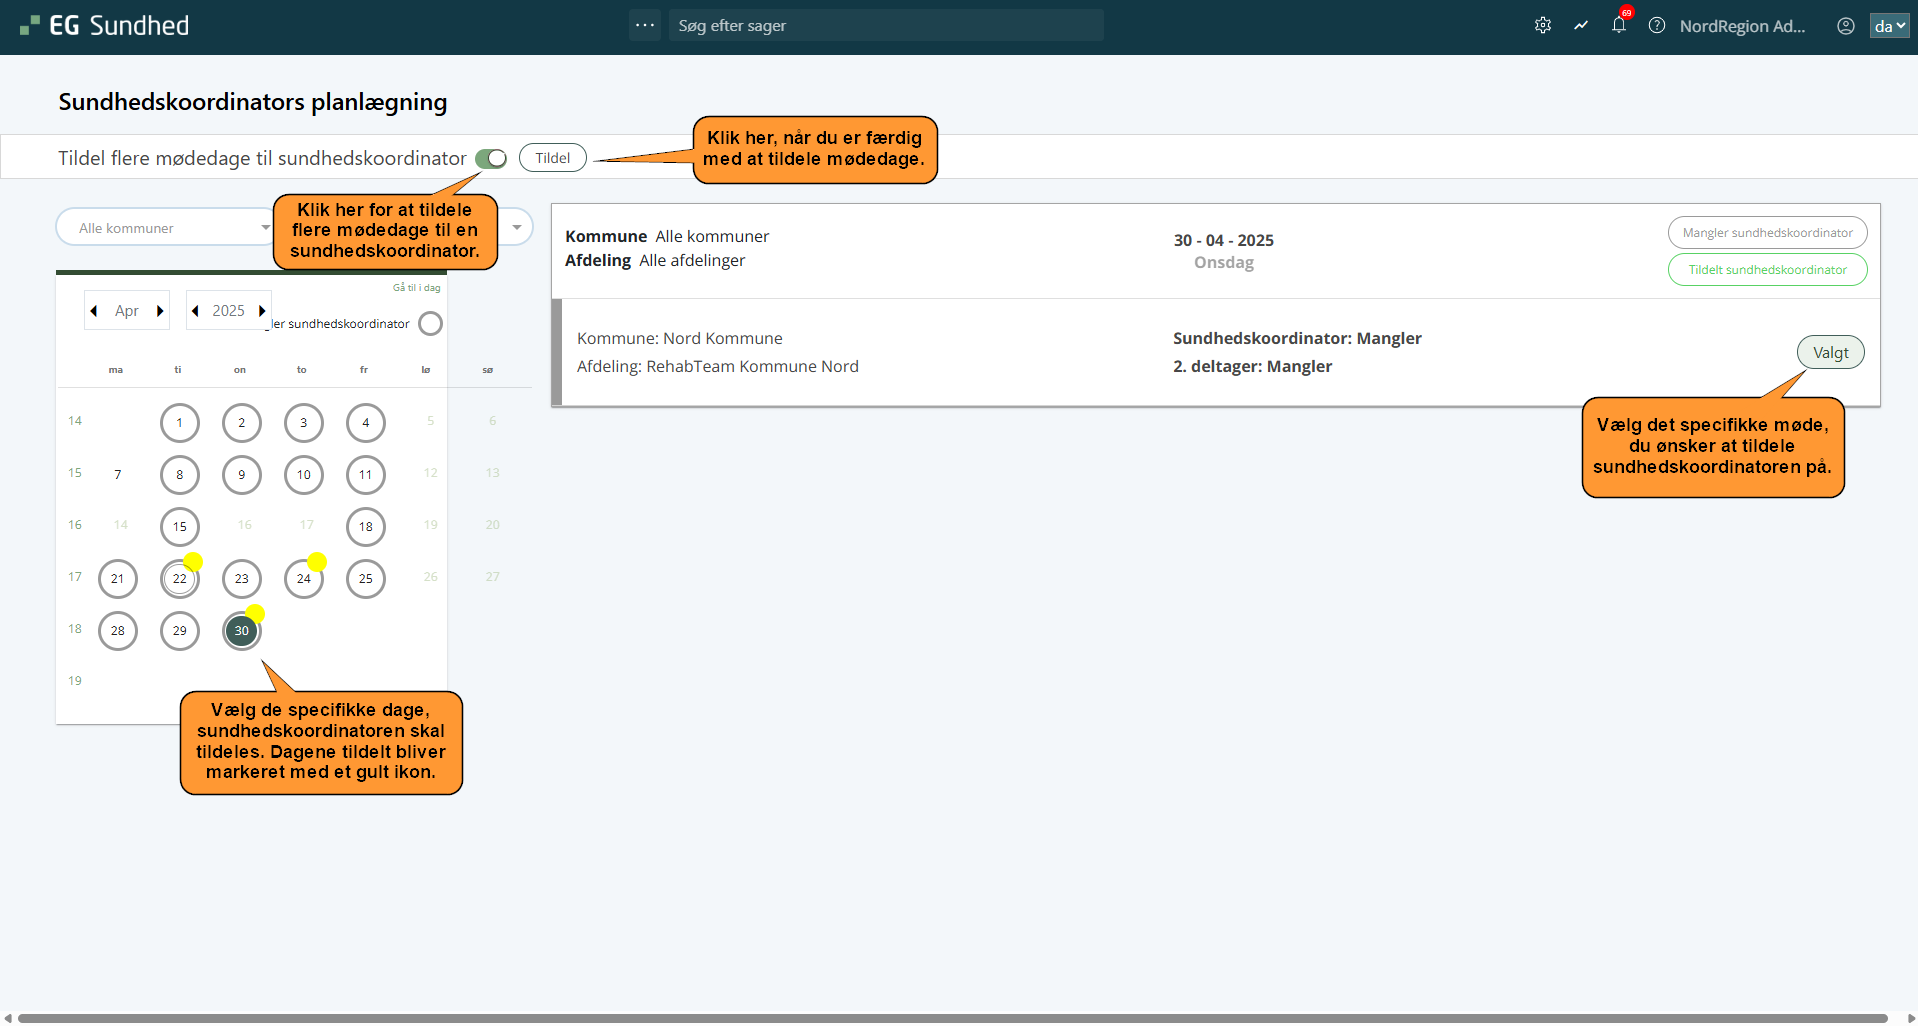Click the EG Sundhed logo
The image size is (1918, 1026).
point(104,26)
